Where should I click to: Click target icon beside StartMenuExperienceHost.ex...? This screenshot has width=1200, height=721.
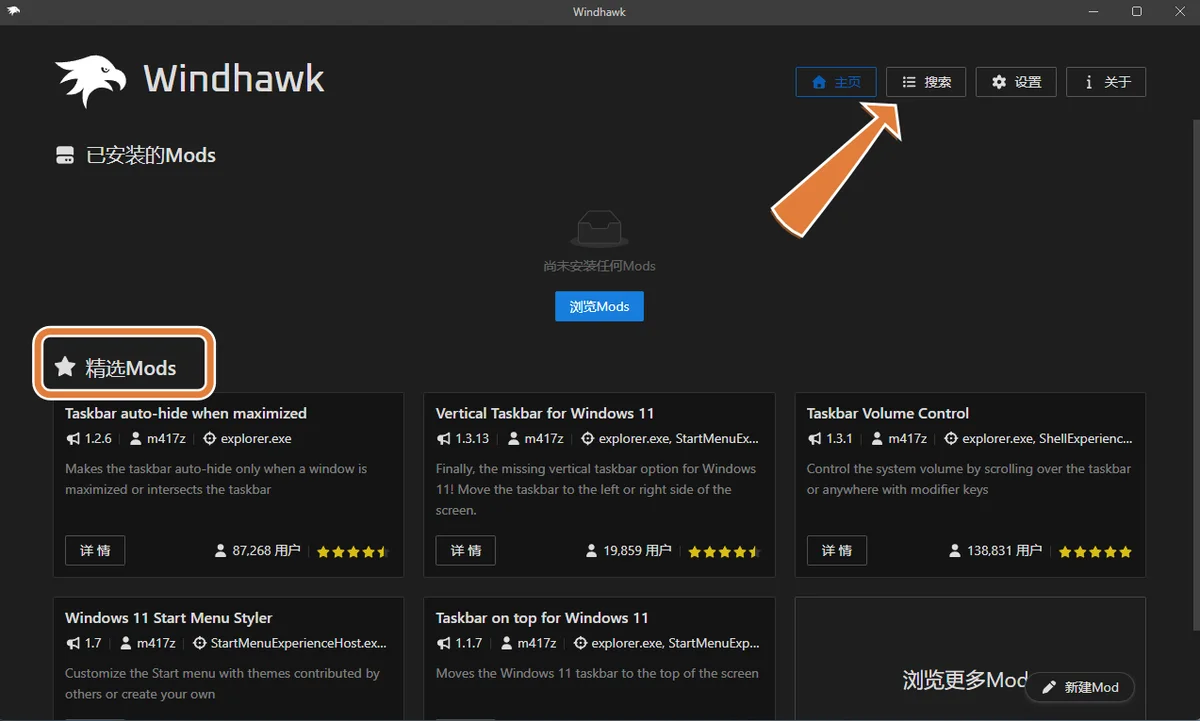click(x=199, y=644)
